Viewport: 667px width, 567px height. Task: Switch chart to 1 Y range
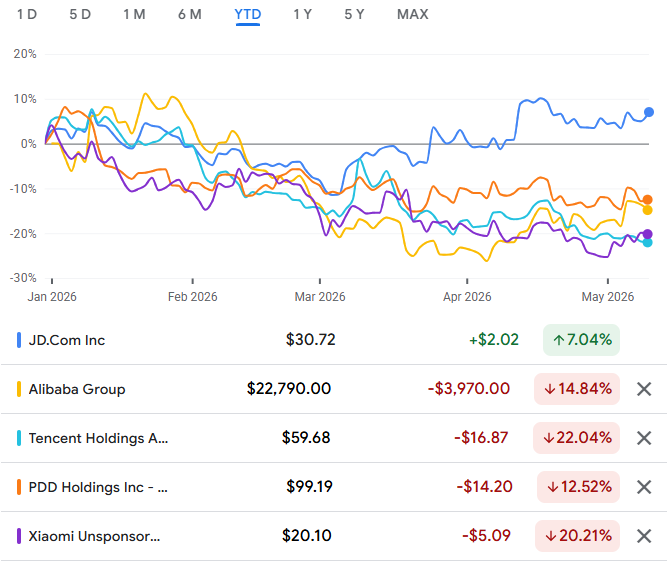click(x=302, y=14)
